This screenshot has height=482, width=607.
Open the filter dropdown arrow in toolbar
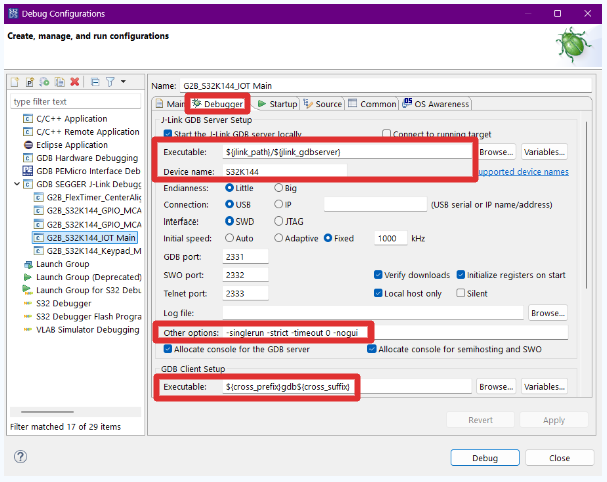pyautogui.click(x=123, y=82)
